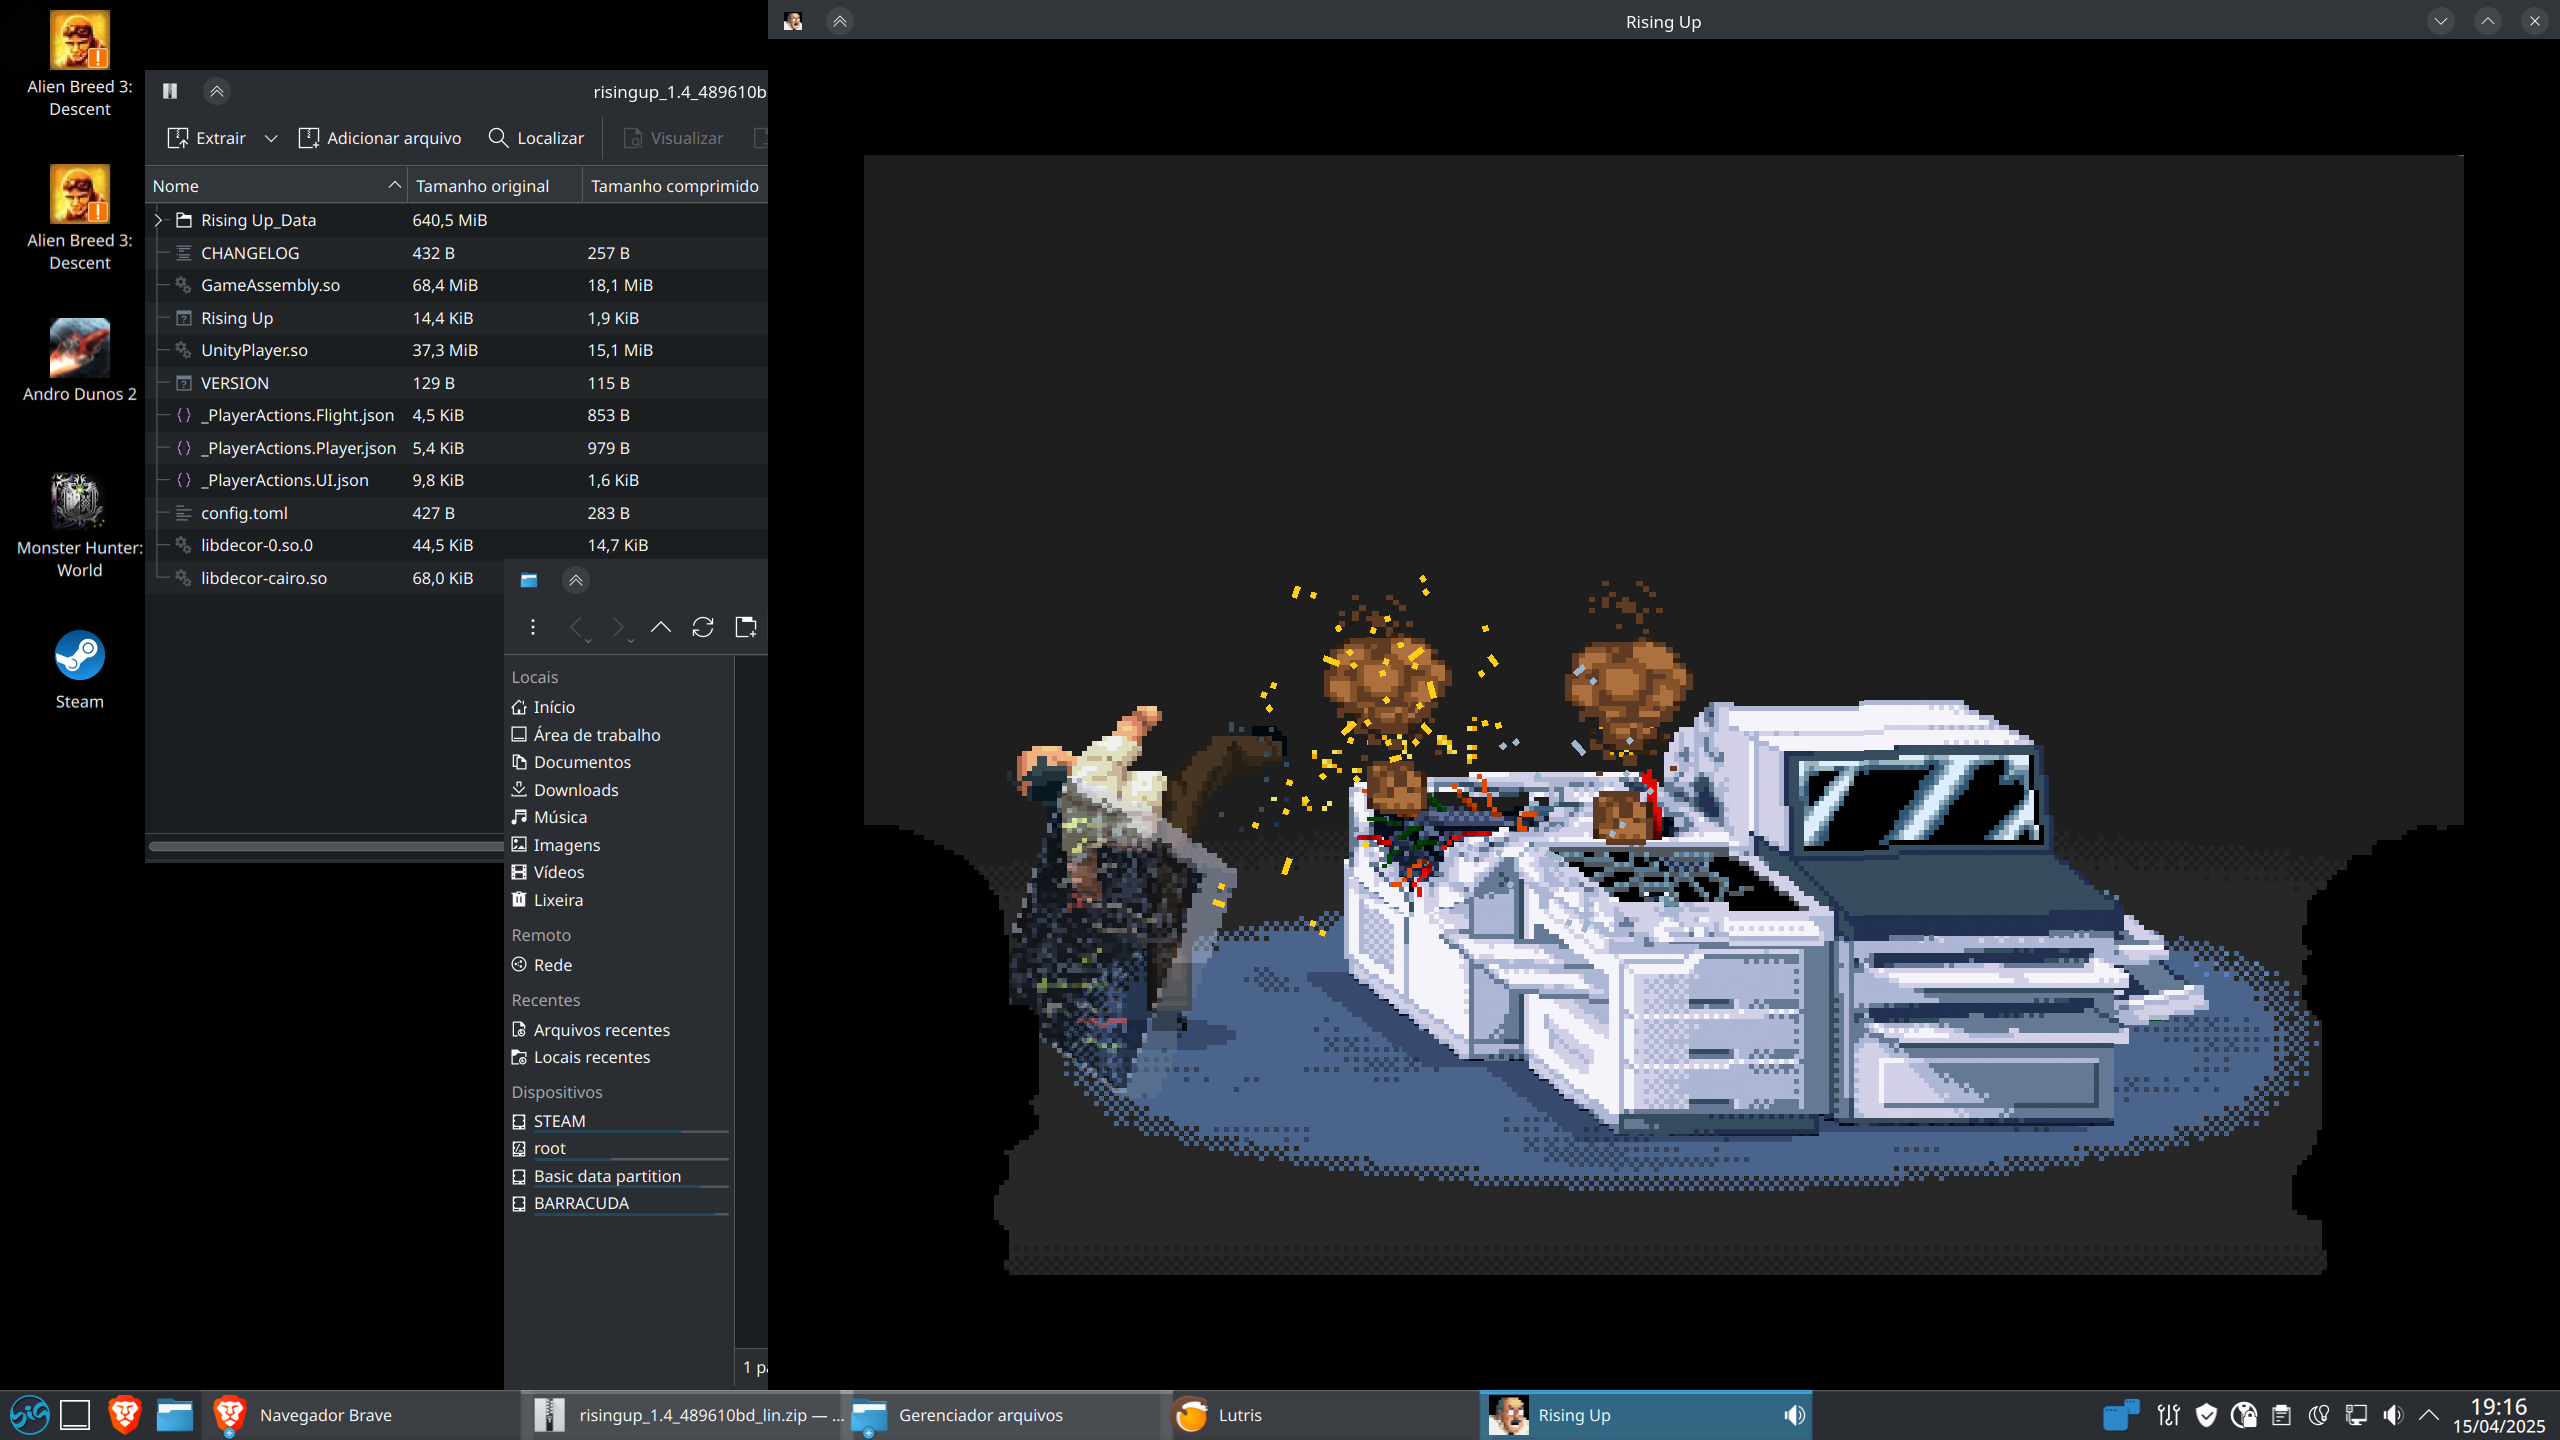Click the Visualizar toolbar button
Viewport: 2560px width, 1440px height.
tap(673, 138)
